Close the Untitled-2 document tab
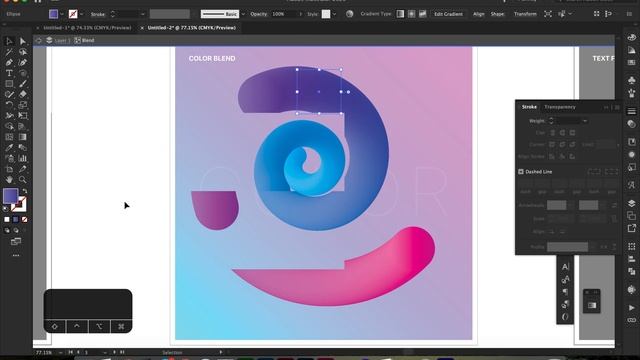The width and height of the screenshot is (640, 360). coord(142,28)
